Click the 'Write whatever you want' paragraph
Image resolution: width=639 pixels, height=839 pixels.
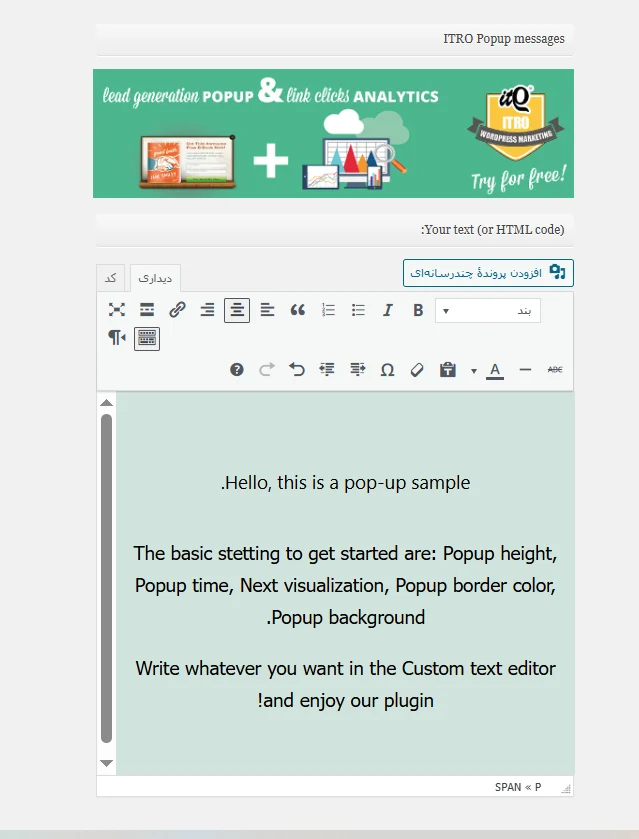click(x=345, y=684)
